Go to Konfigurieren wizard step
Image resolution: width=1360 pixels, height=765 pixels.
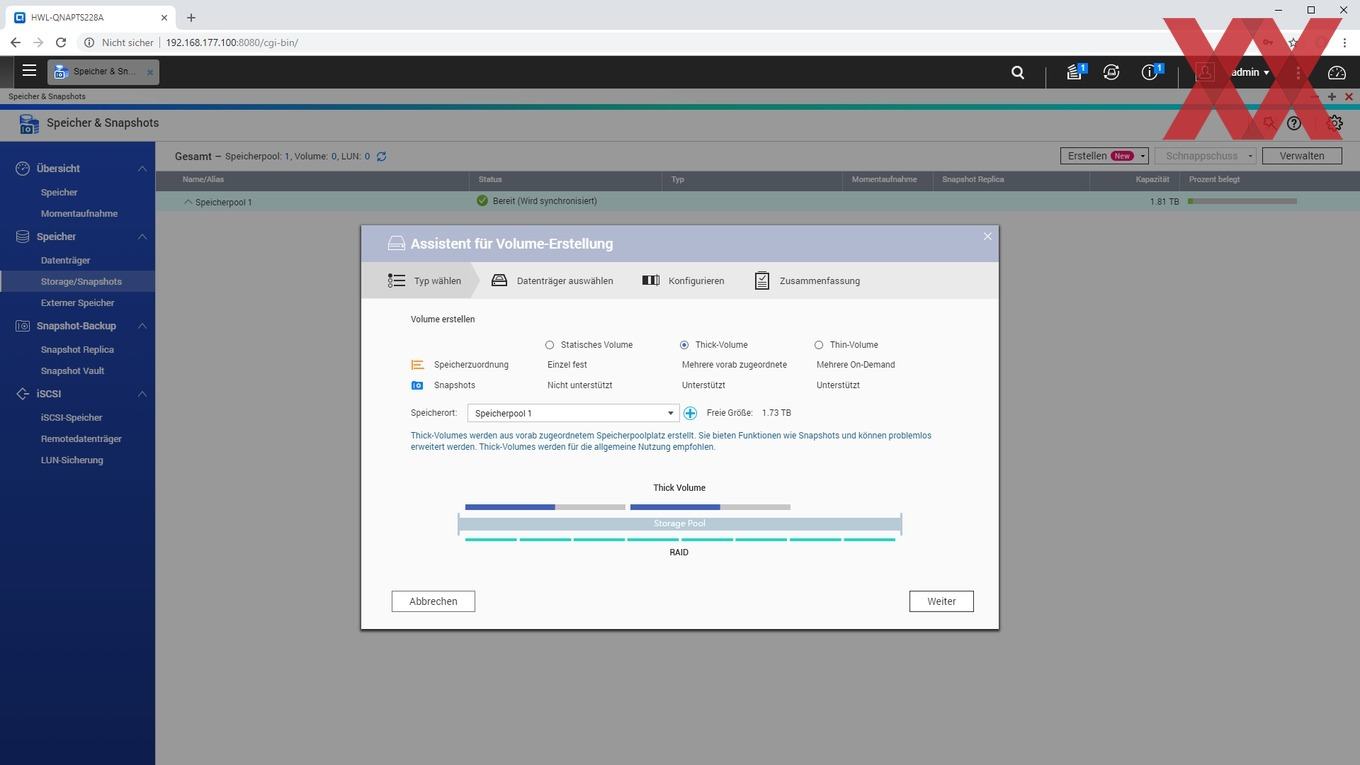(683, 281)
